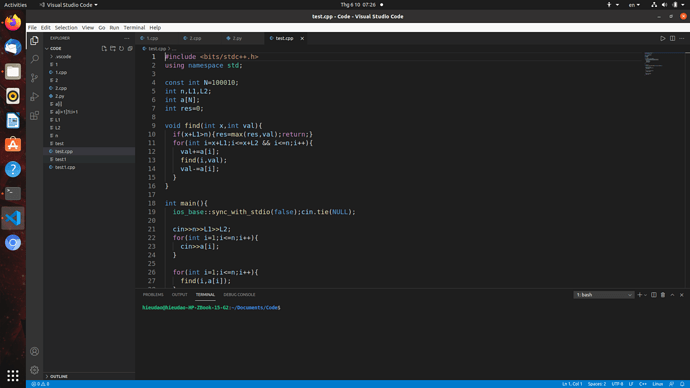Switch to the DEBUG CONSOLE tab

239,295
